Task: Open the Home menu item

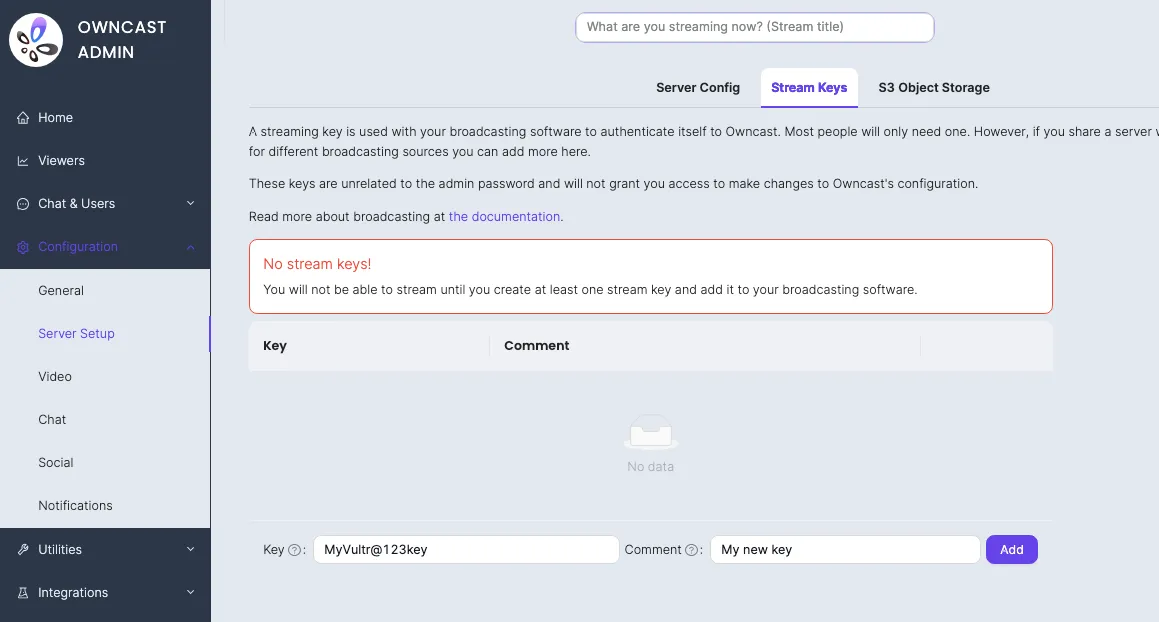Action: coord(105,118)
